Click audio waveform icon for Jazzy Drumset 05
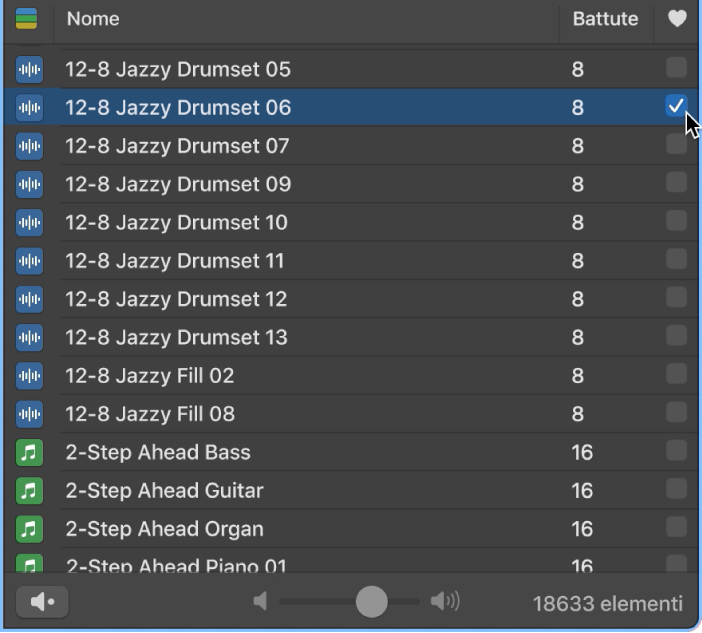Screen dimensions: 702x633 click(x=30, y=69)
